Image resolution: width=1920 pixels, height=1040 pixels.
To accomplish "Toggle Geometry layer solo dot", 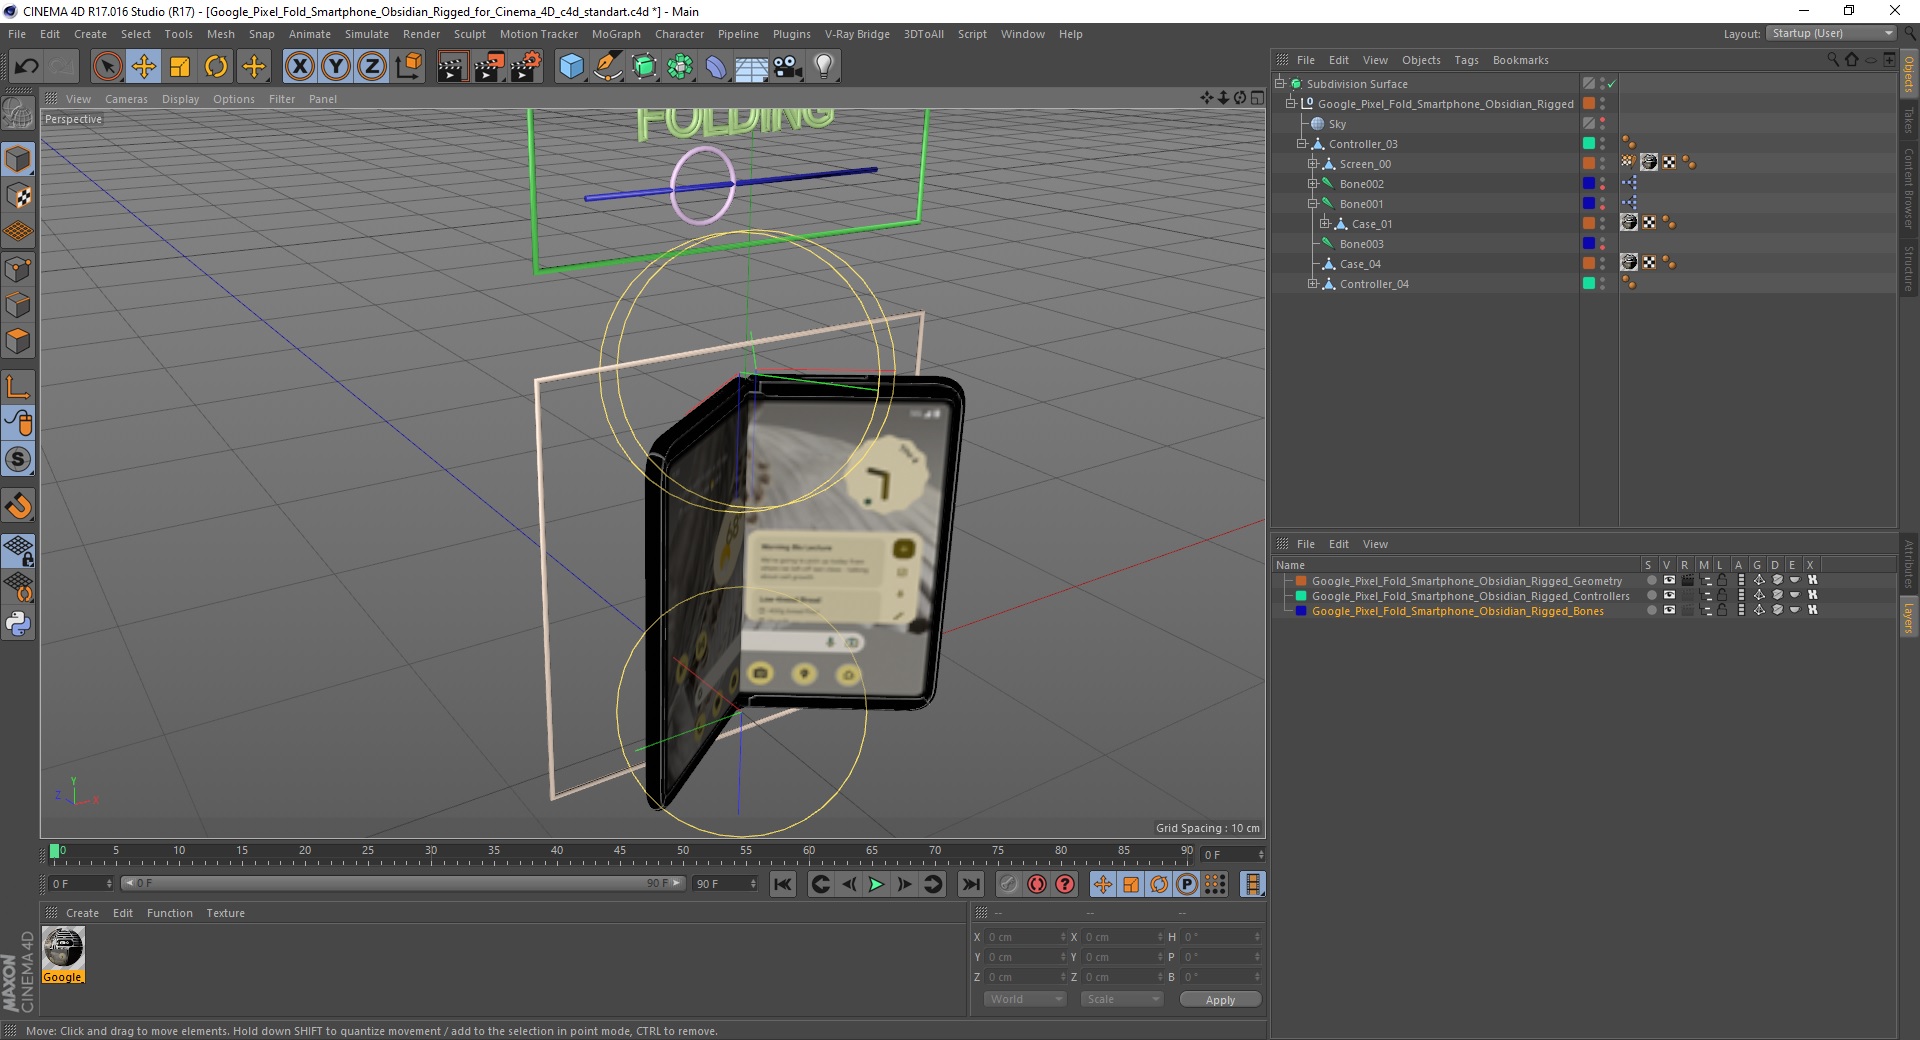I will (1651, 580).
